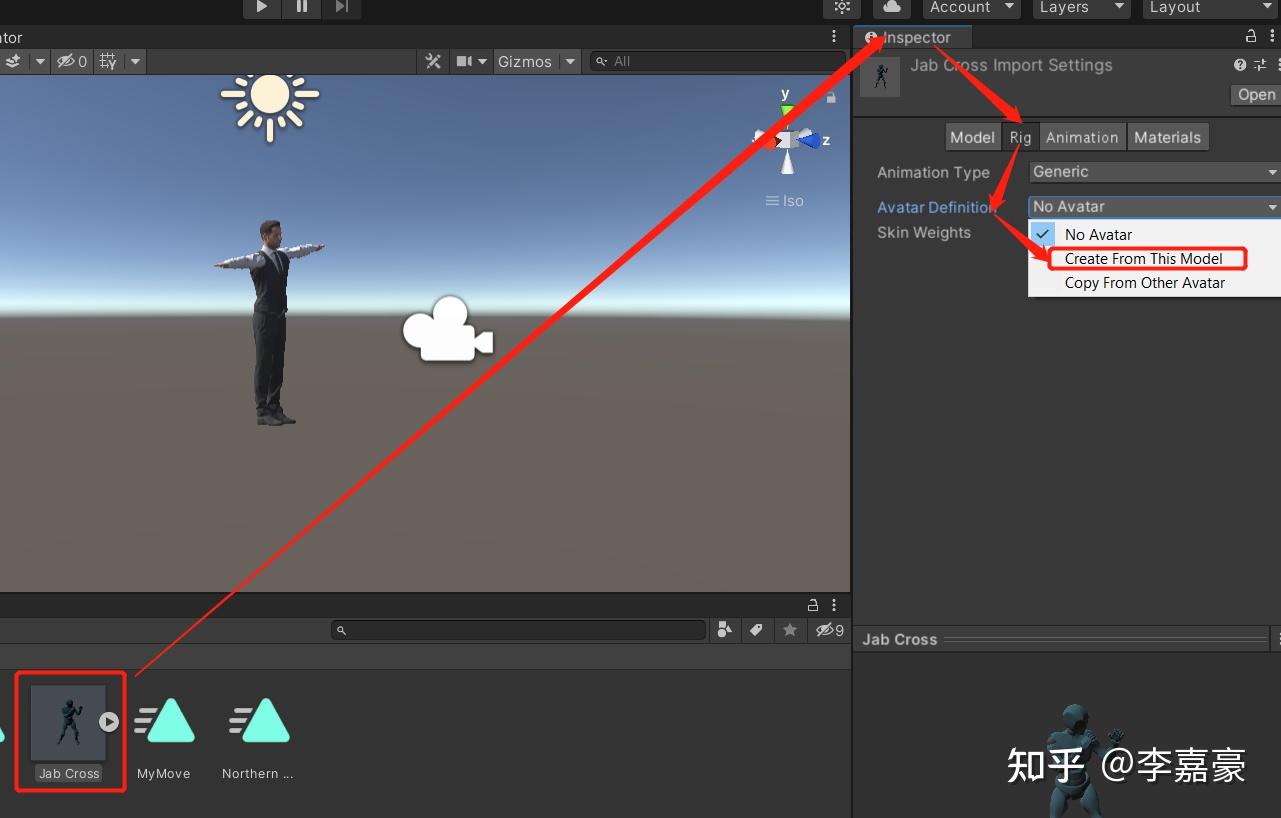Click the editor preferences gear icon
Screen dimensions: 1281x818
[841, 8]
